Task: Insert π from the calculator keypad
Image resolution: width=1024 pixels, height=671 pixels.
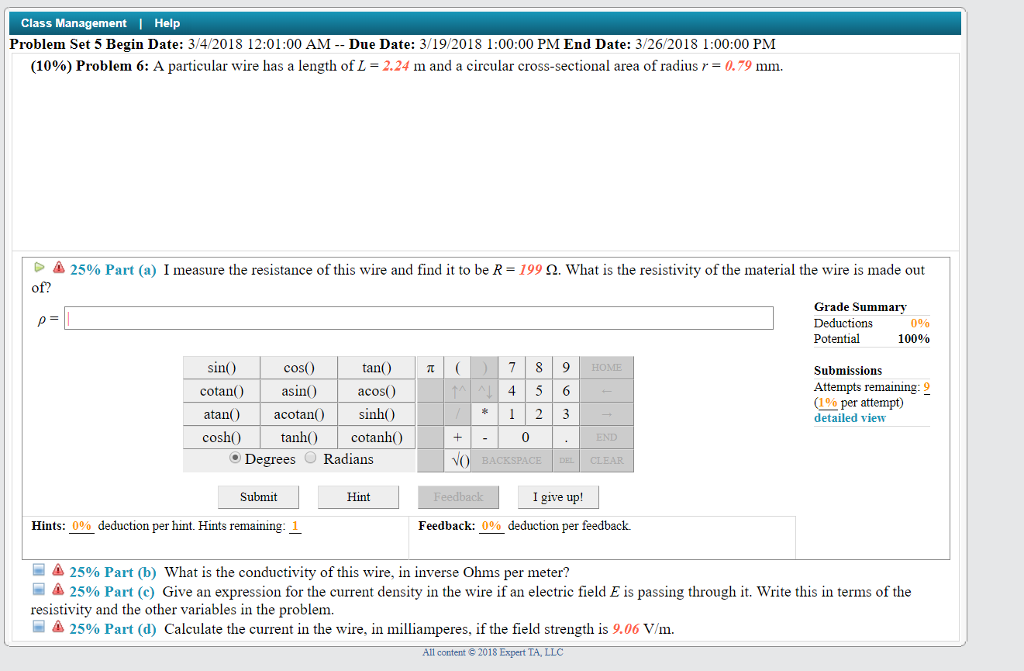Action: [x=428, y=367]
